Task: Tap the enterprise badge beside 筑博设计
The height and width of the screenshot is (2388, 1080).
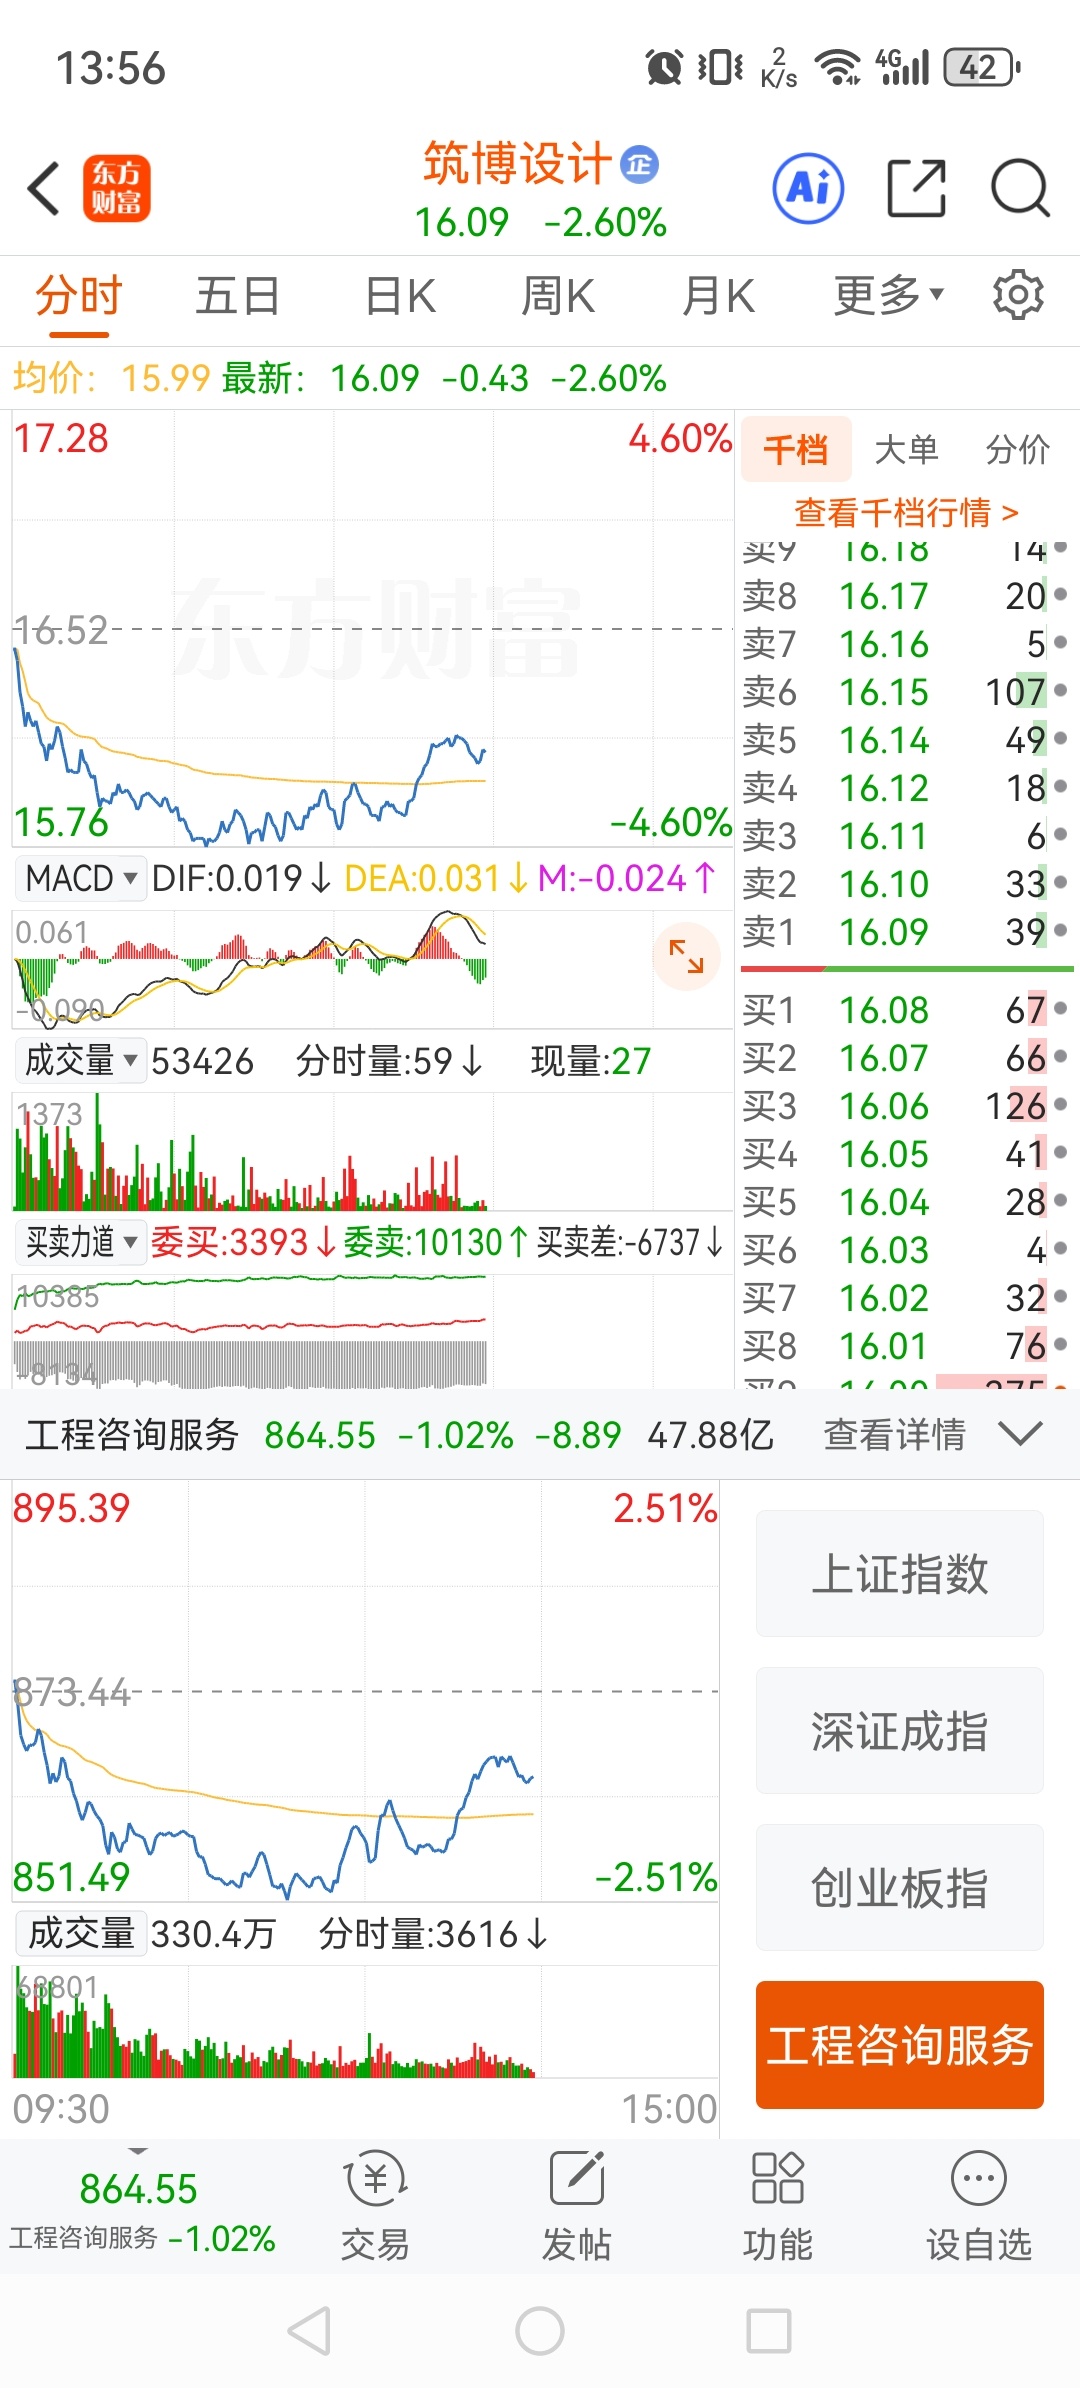Action: tap(639, 164)
